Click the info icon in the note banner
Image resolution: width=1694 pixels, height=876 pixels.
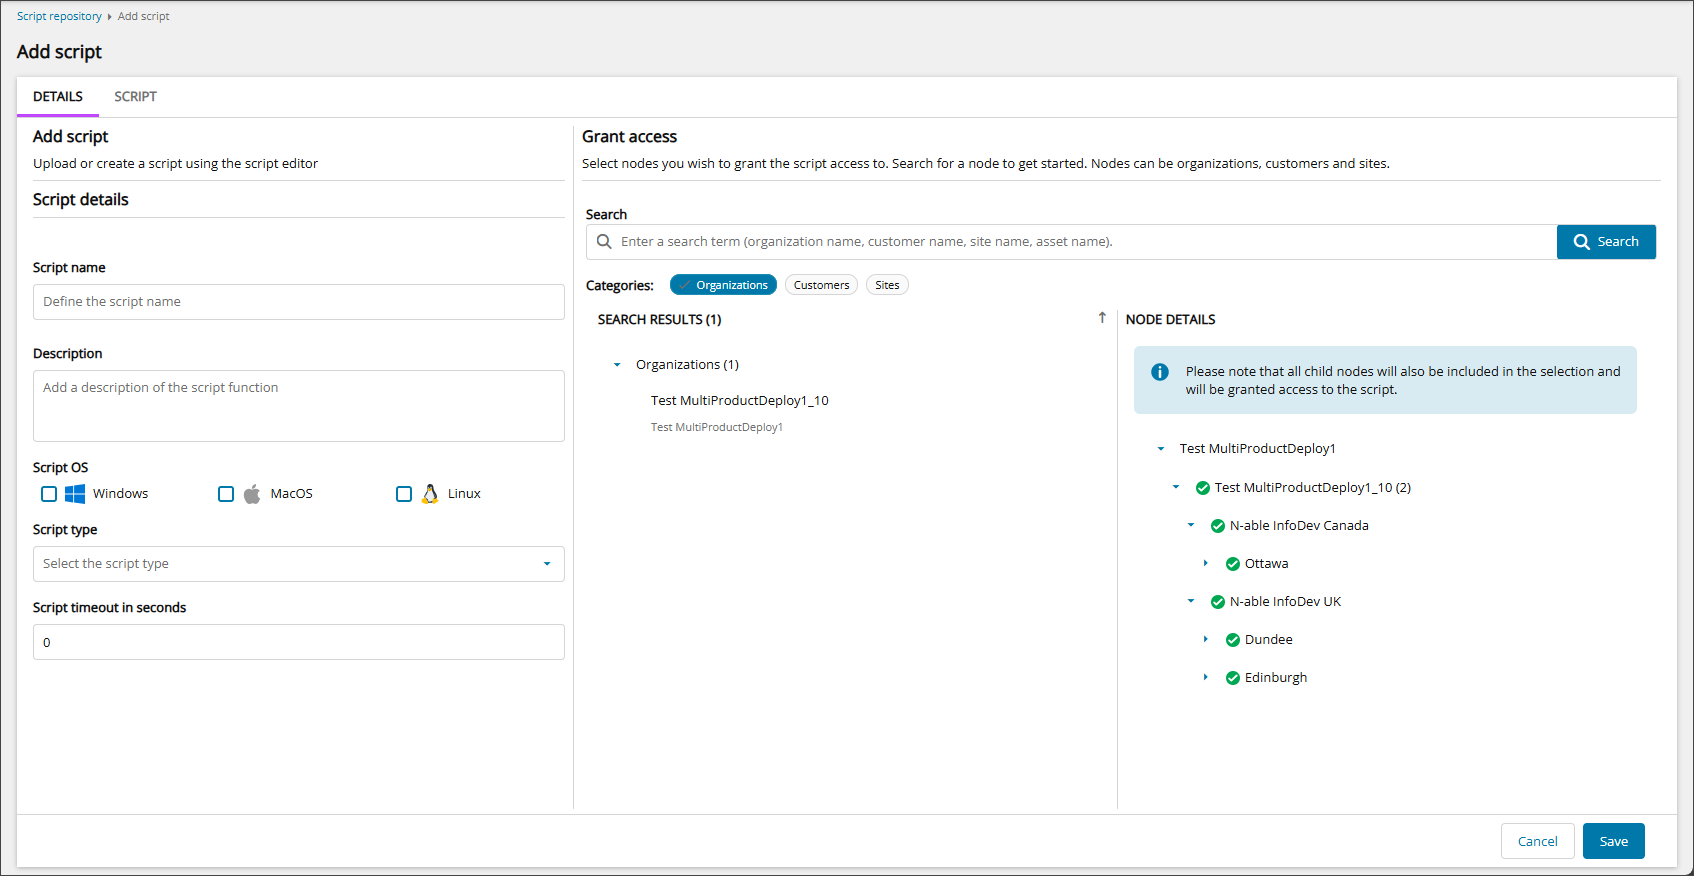(x=1160, y=372)
